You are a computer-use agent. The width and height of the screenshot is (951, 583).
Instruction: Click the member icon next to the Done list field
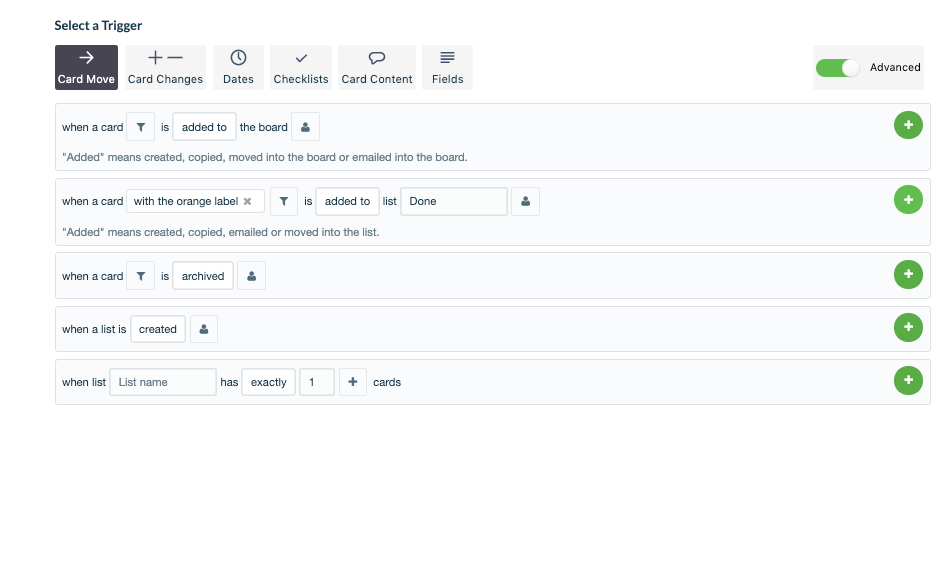[x=525, y=201]
